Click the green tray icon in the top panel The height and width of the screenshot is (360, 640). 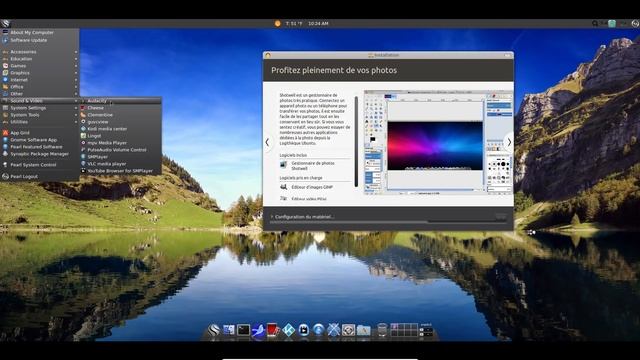pyautogui.click(x=612, y=24)
